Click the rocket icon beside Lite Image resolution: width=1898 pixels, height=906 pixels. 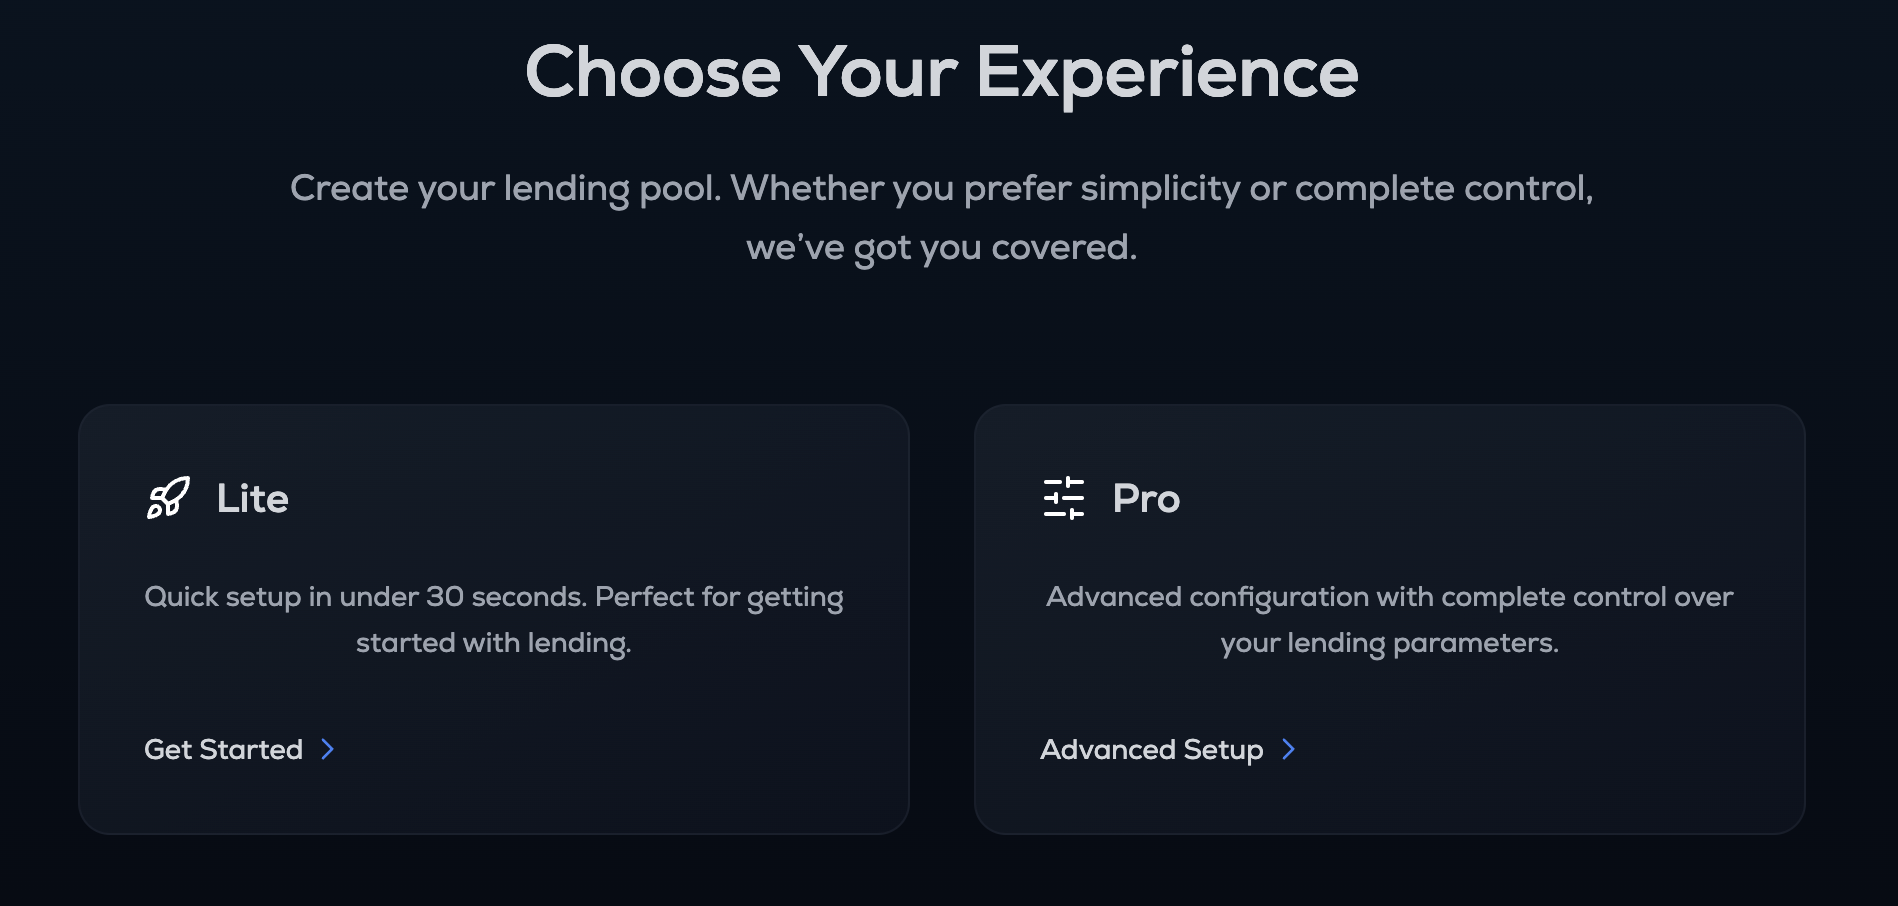tap(168, 498)
